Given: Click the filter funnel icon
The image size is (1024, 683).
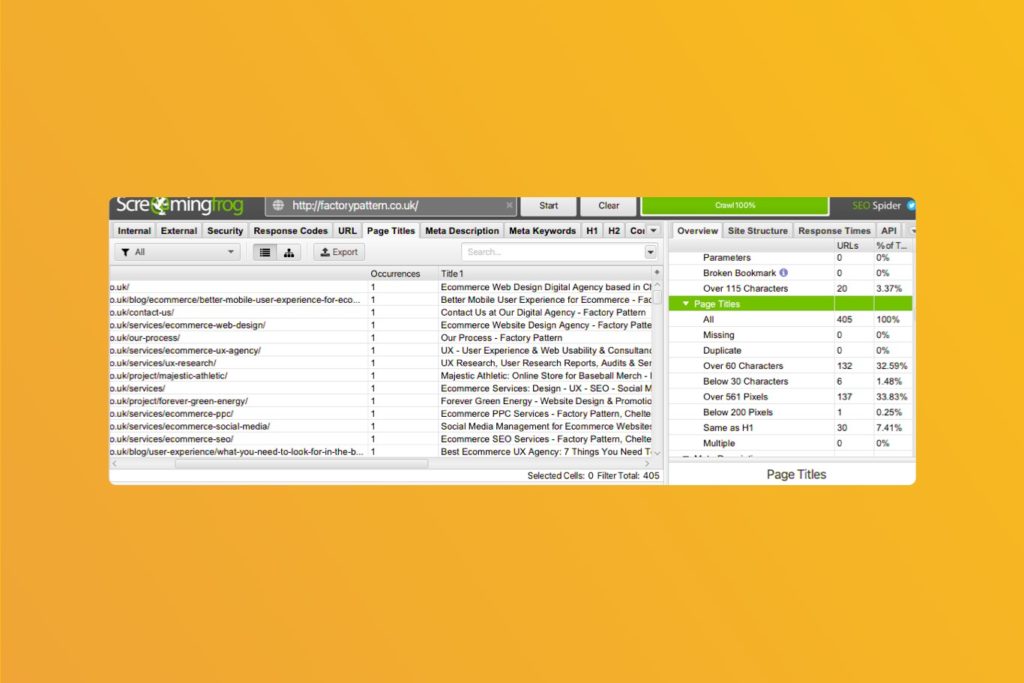Looking at the screenshot, I should pyautogui.click(x=125, y=251).
